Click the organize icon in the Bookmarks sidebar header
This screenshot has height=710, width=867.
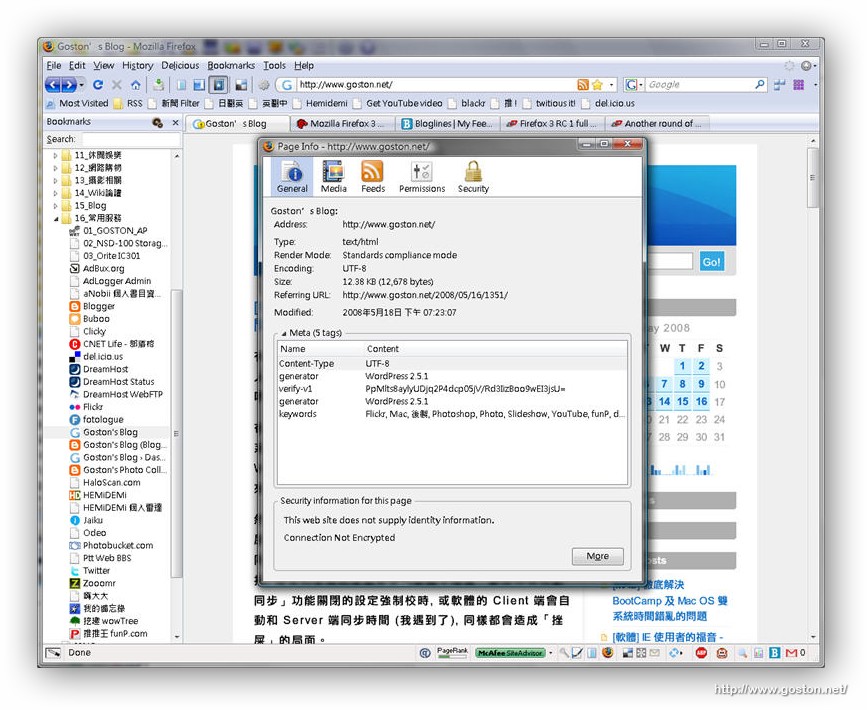coord(158,122)
